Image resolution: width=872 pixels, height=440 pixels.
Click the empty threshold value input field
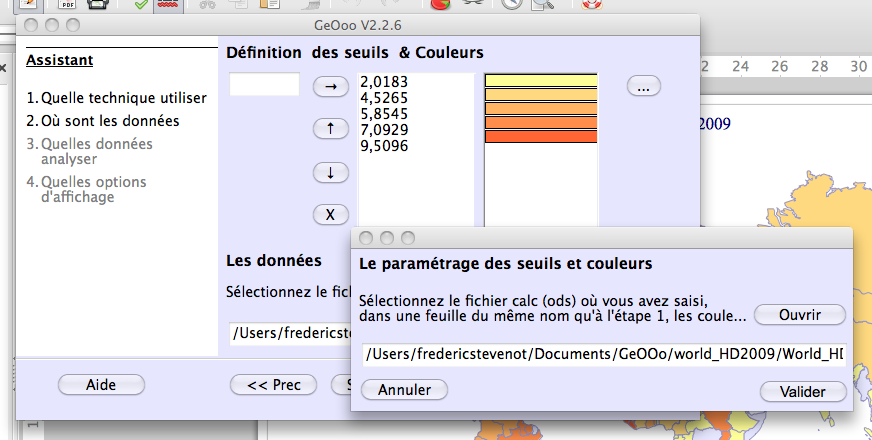click(265, 84)
